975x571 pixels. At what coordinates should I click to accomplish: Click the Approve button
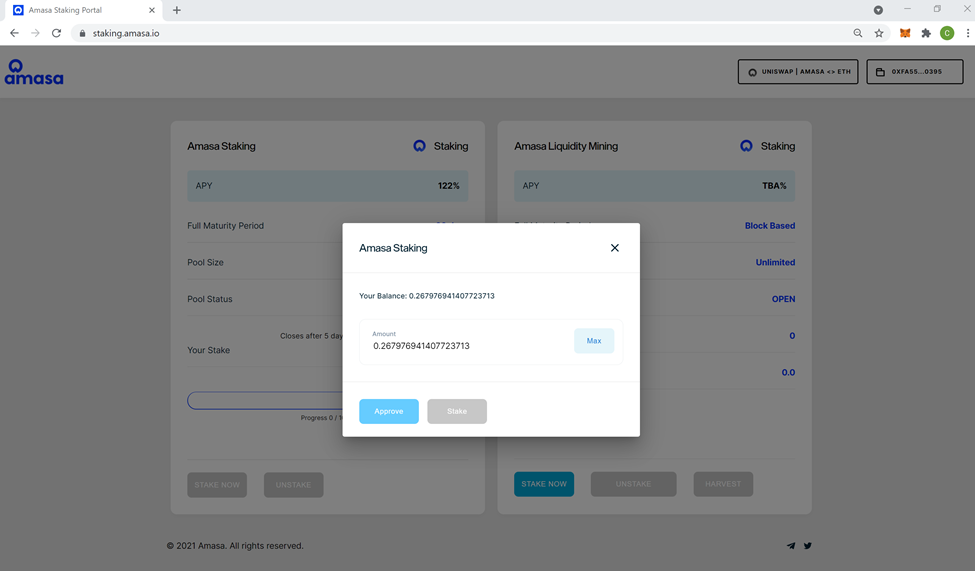(x=389, y=411)
